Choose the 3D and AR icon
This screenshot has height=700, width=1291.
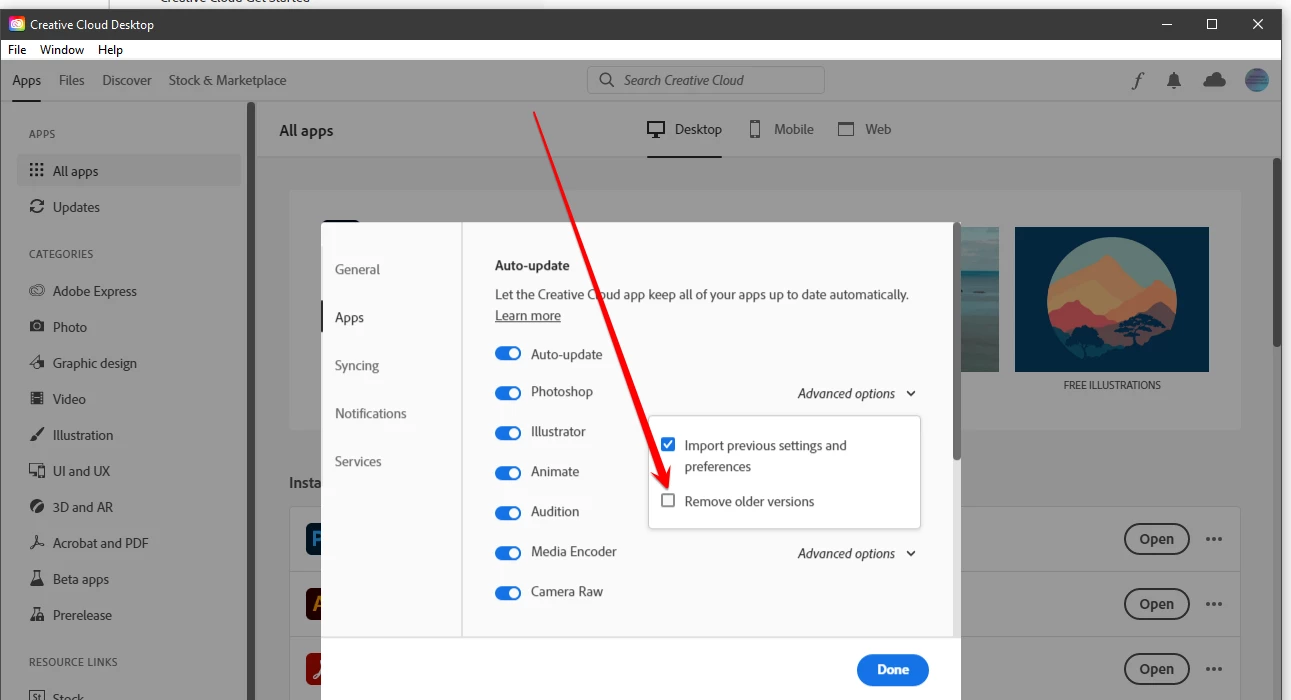point(37,507)
